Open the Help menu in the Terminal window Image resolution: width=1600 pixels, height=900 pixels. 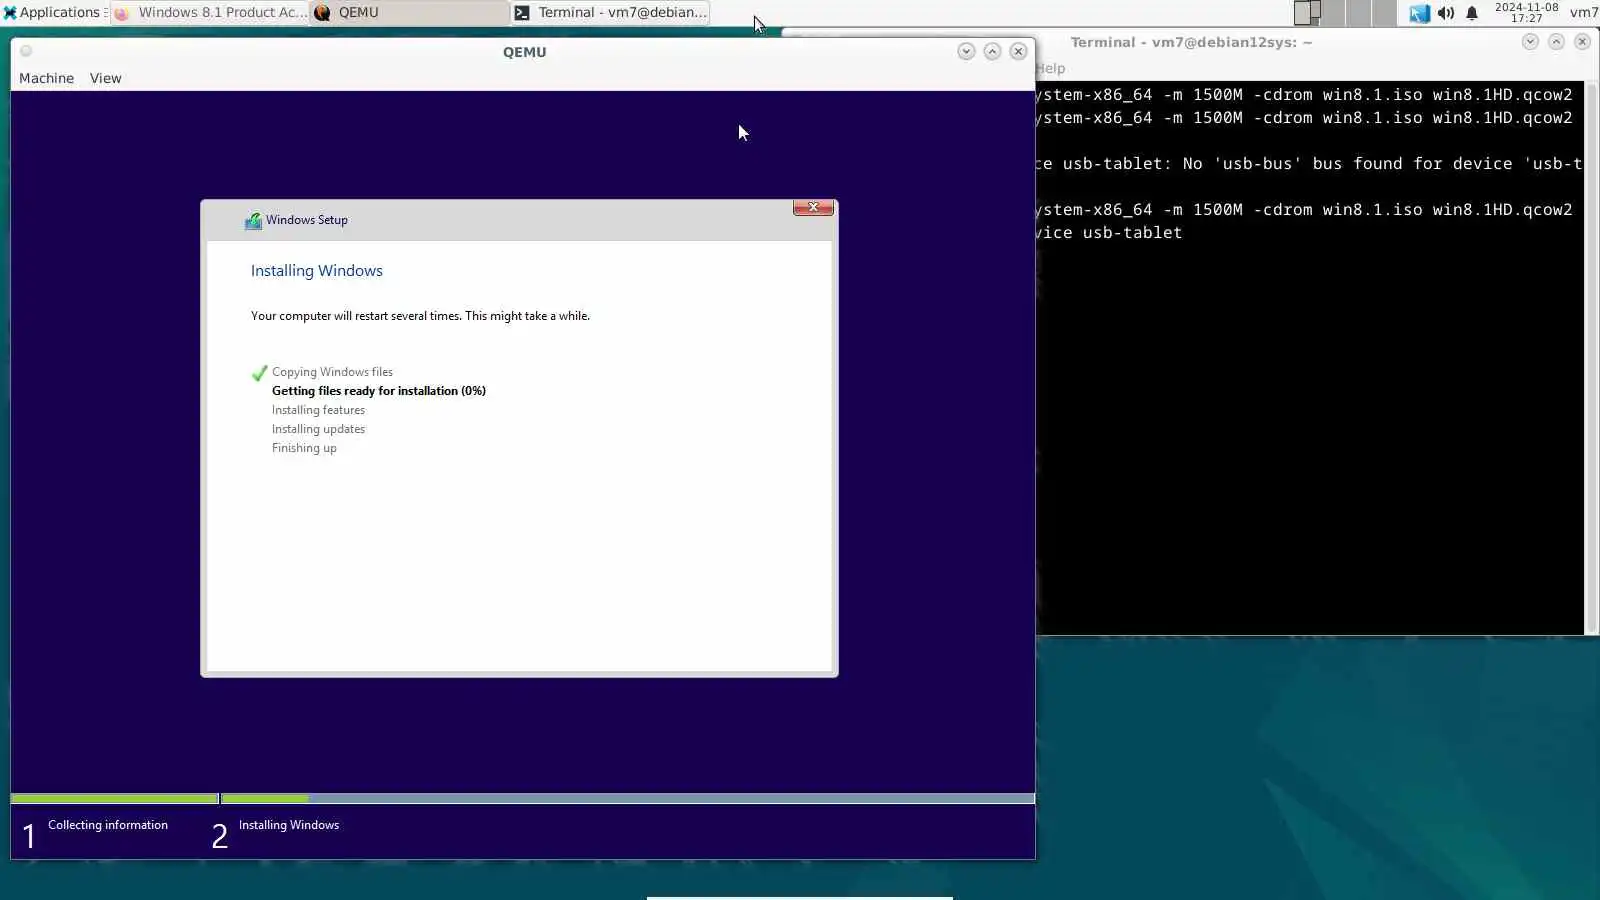point(1050,68)
